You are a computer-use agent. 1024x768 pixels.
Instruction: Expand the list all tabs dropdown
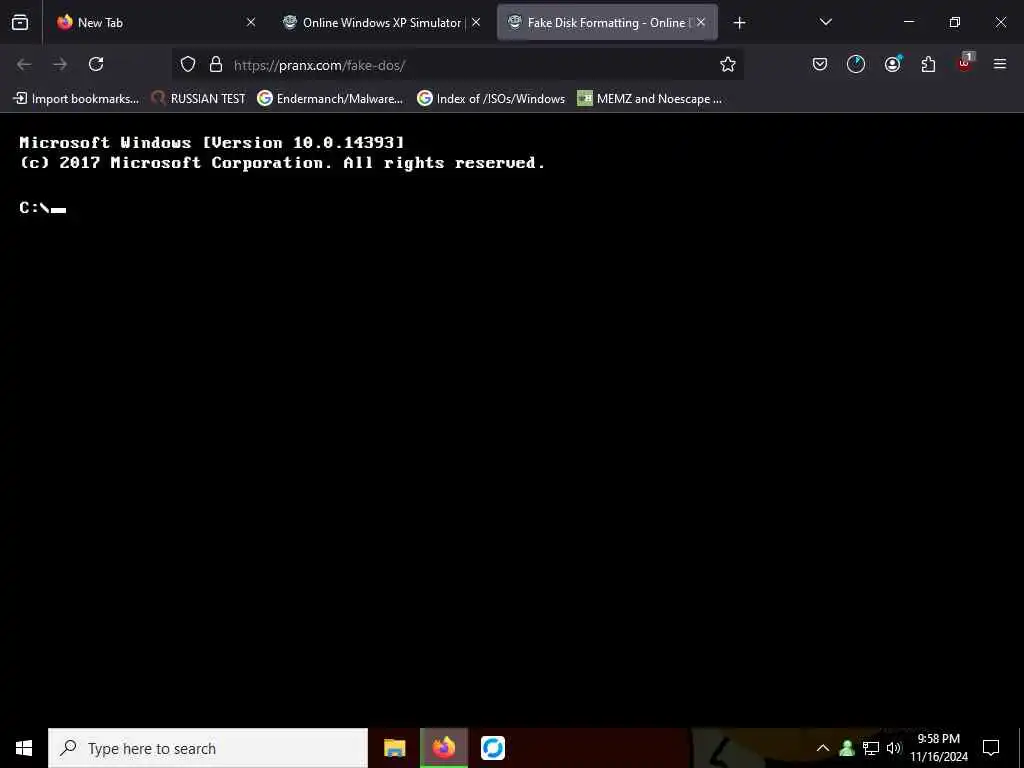point(825,22)
